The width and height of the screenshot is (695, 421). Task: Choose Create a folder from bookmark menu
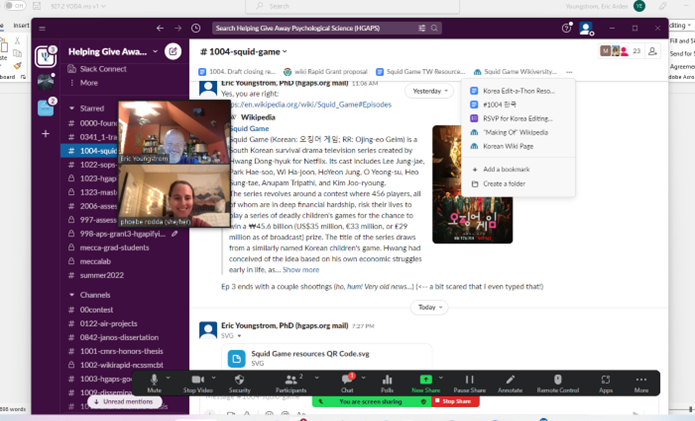point(506,184)
